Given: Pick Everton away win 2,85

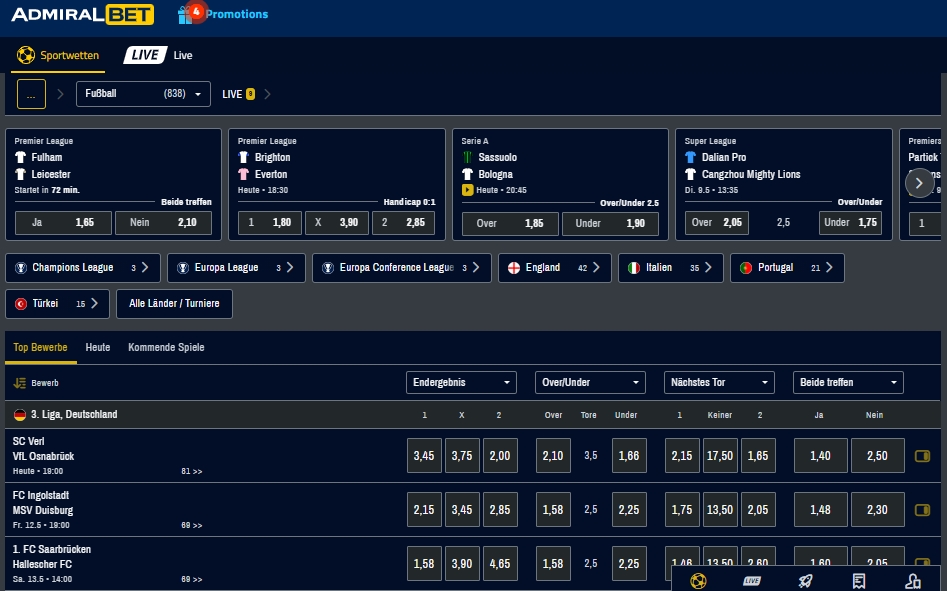Looking at the screenshot, I should pos(403,223).
